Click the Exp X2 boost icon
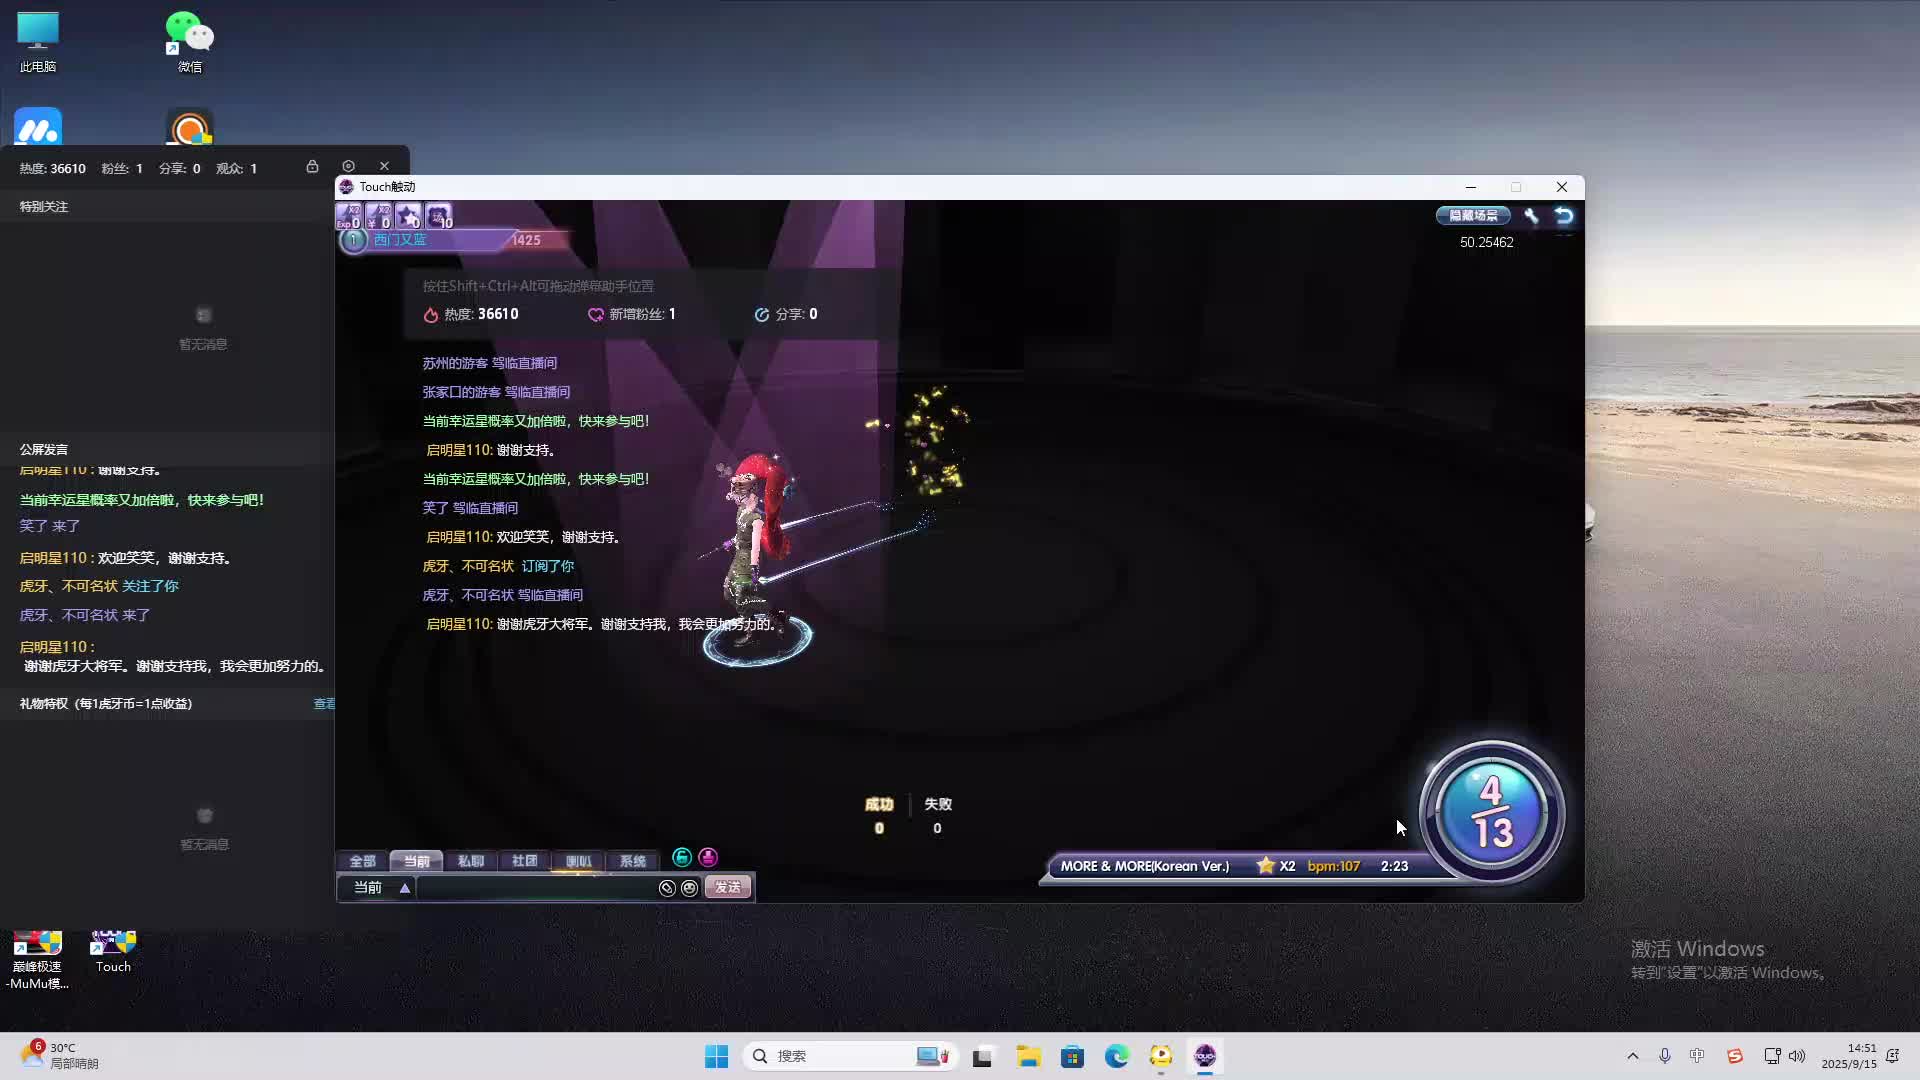This screenshot has height=1080, width=1920. tap(349, 215)
